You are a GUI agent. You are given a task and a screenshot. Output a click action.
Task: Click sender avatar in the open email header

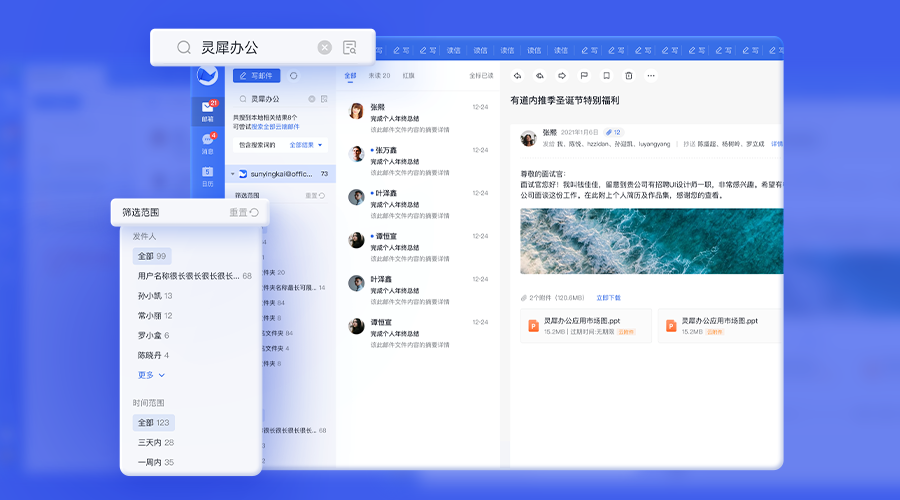[528, 138]
